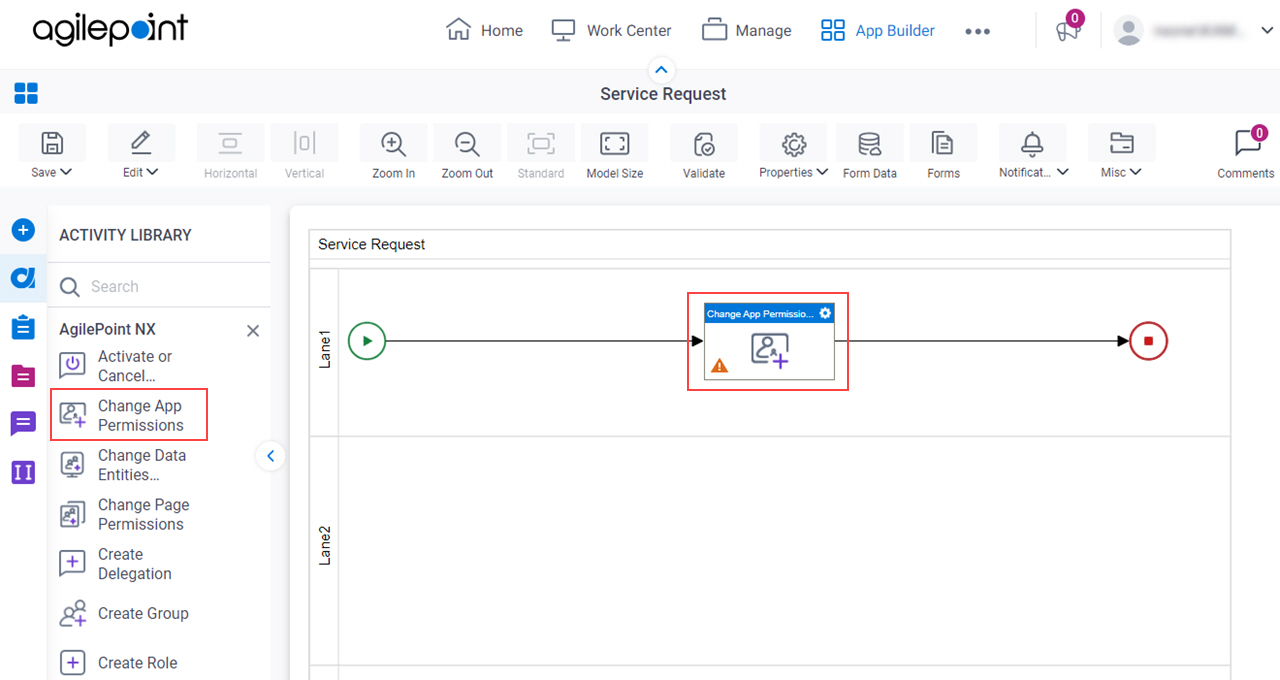
Task: Go to Home in top navigation
Action: tap(484, 30)
